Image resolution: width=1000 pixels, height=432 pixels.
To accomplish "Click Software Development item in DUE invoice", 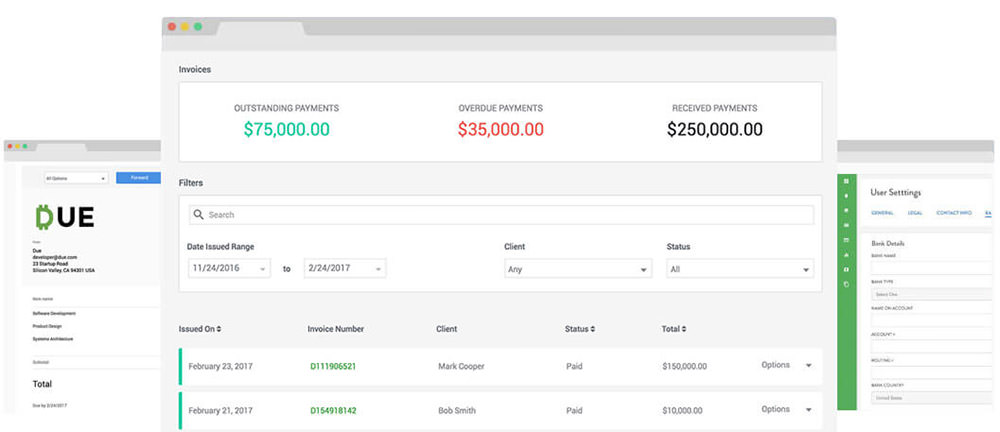I will click(54, 313).
